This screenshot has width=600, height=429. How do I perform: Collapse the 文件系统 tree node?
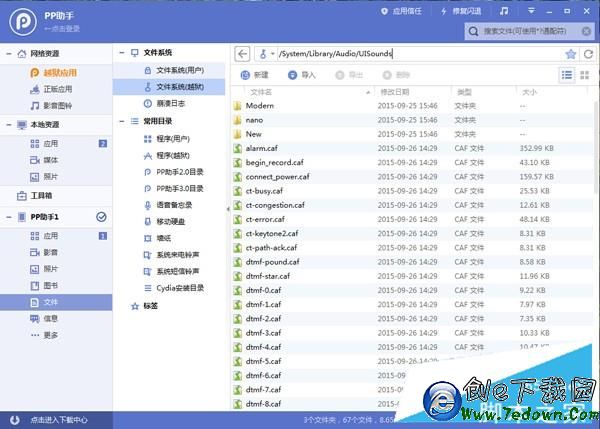coord(122,53)
